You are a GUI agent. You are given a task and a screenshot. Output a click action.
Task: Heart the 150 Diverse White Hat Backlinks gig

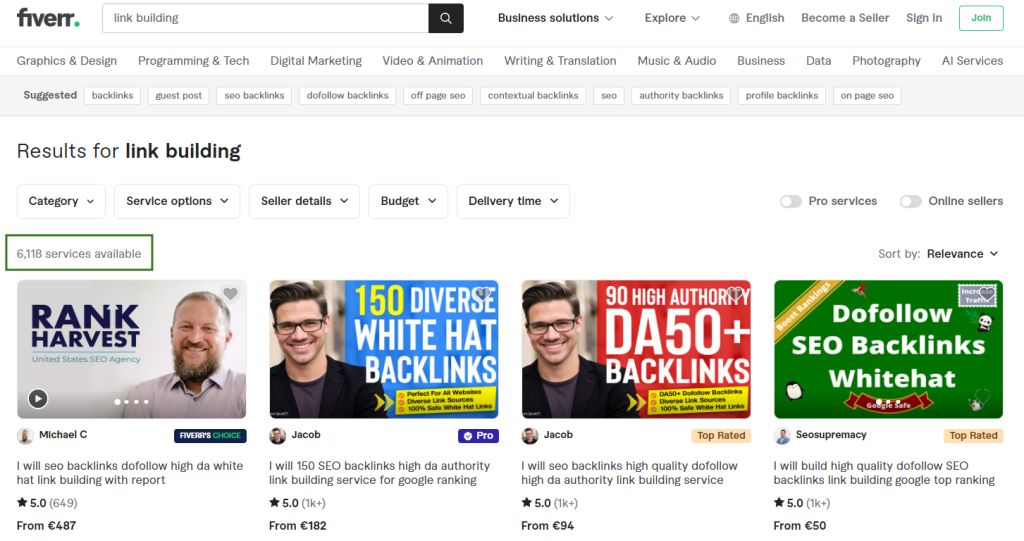(483, 294)
